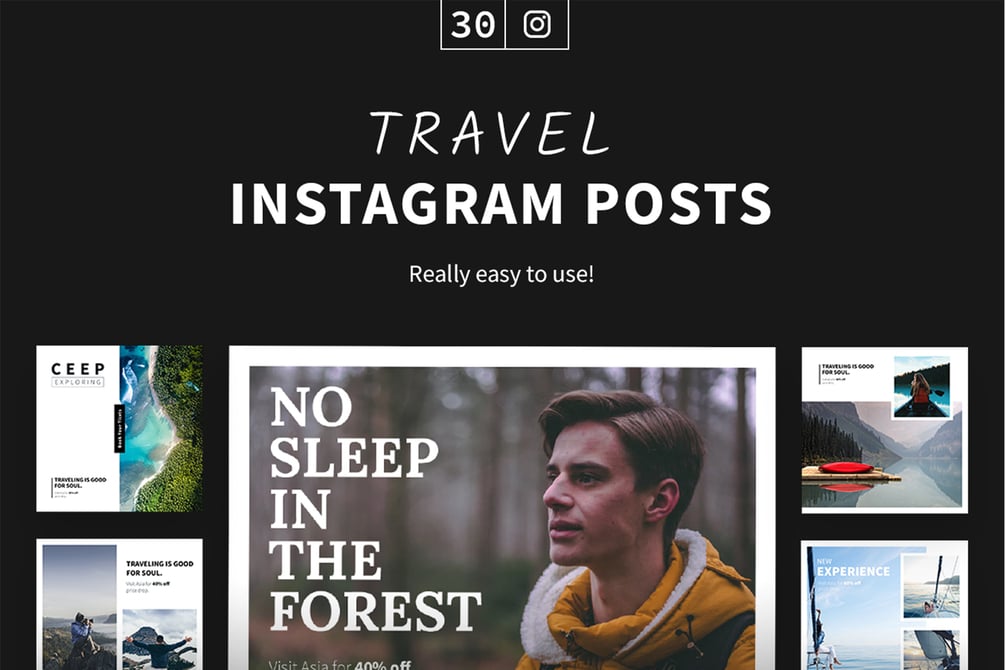Click the man with arms outstretched photo
The height and width of the screenshot is (670, 1005).
pyautogui.click(x=159, y=639)
